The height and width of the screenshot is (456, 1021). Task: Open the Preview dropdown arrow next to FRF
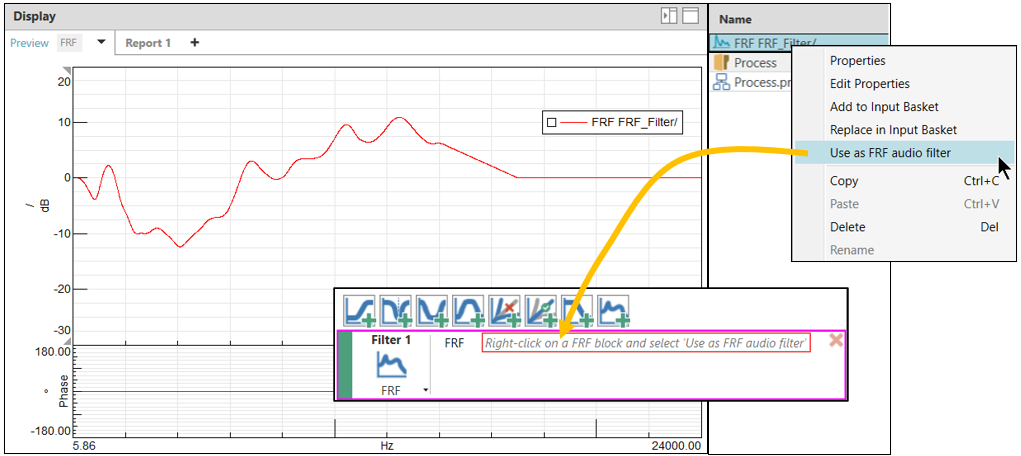[101, 43]
